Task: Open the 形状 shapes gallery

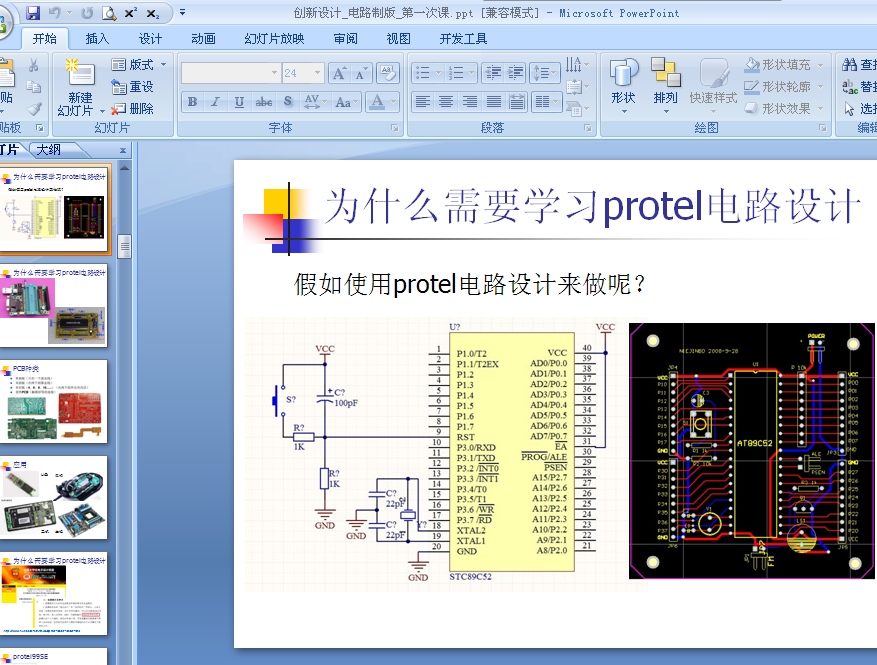Action: pyautogui.click(x=623, y=87)
